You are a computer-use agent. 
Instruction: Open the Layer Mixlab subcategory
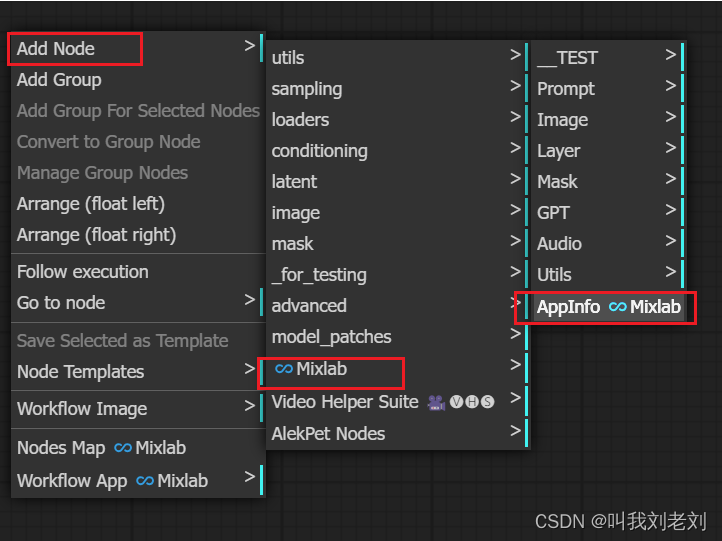click(607, 151)
